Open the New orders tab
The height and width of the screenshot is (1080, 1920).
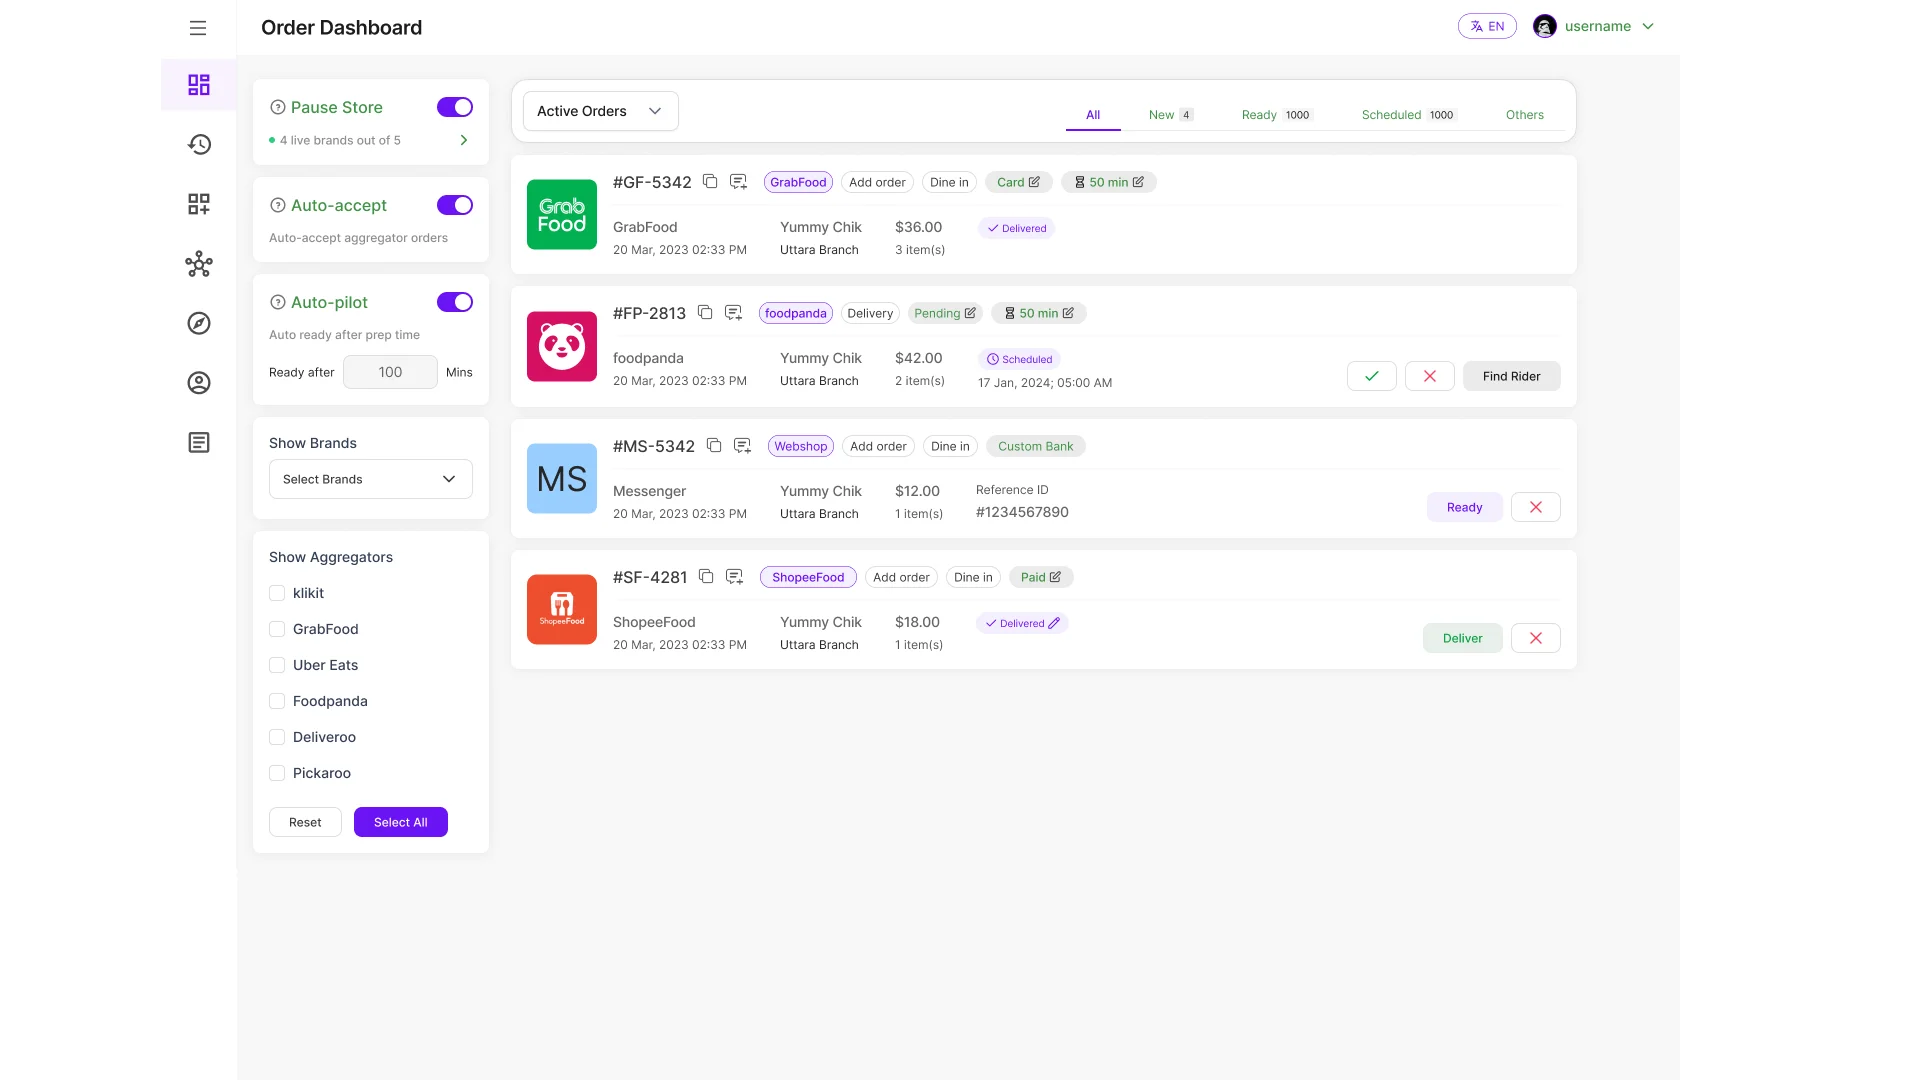(1161, 114)
